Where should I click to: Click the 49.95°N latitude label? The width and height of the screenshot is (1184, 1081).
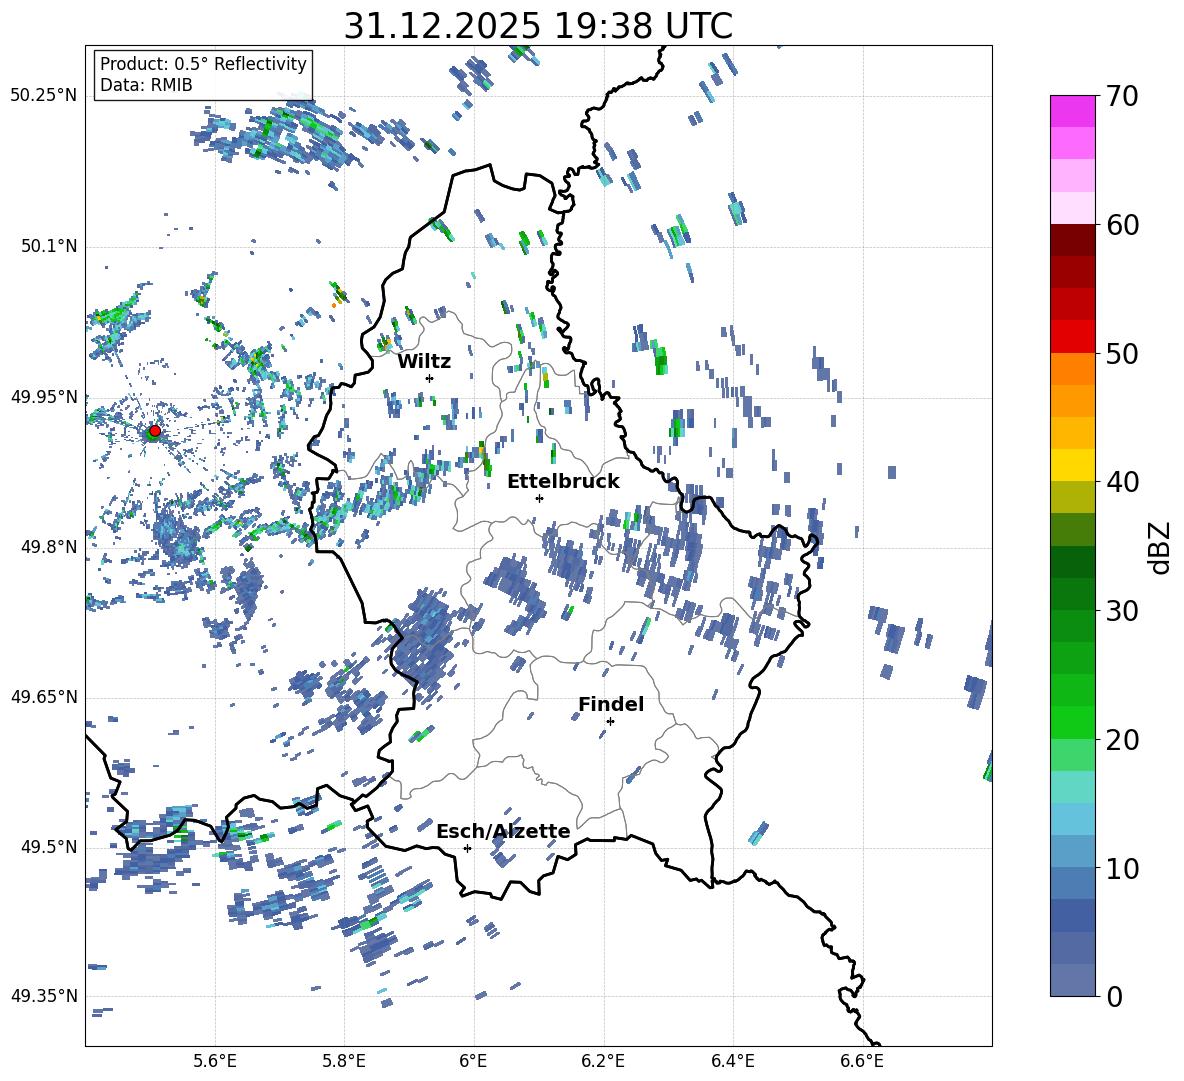coord(44,397)
